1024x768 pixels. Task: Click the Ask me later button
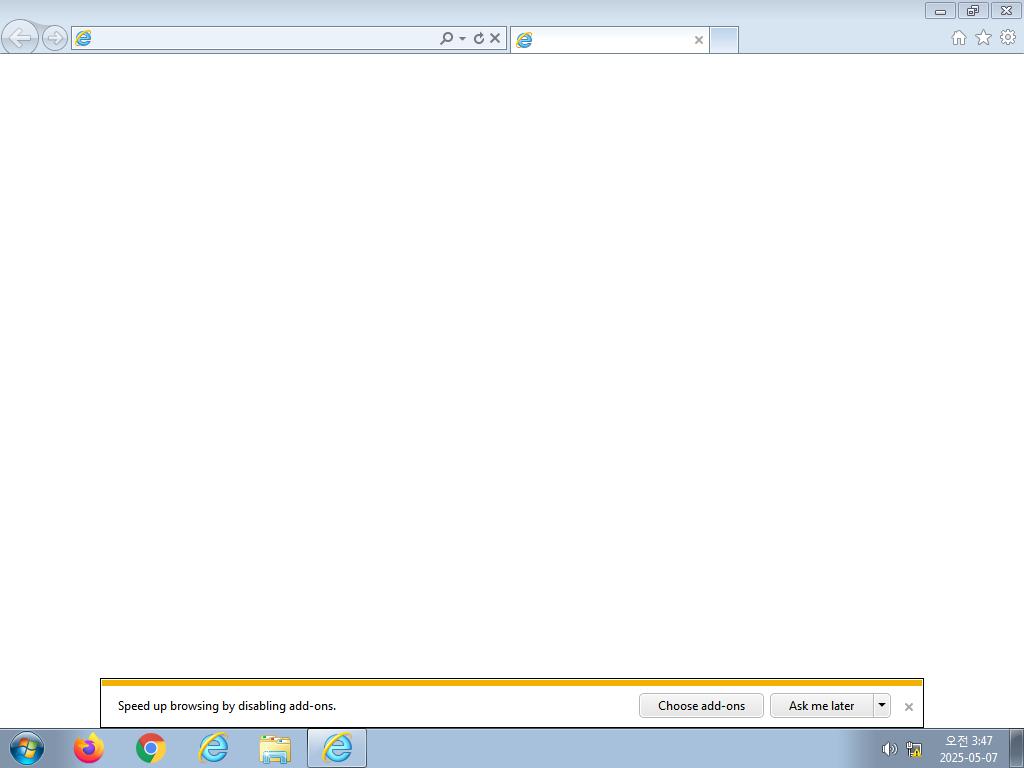822,705
